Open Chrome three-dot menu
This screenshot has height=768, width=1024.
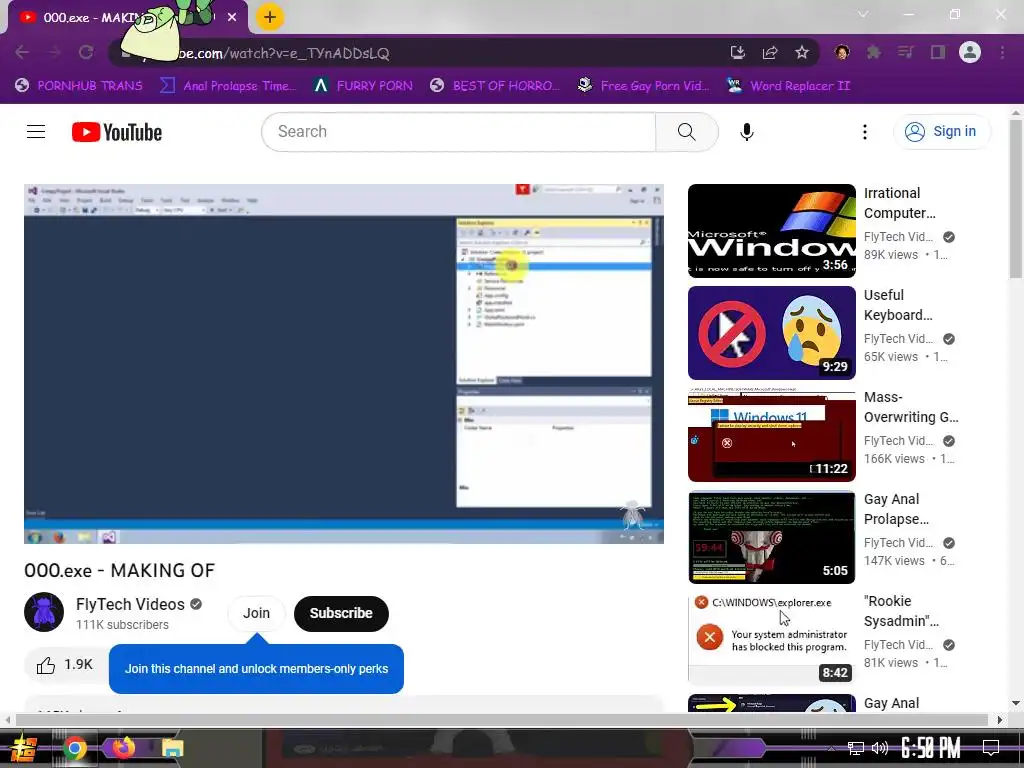click(x=1002, y=52)
